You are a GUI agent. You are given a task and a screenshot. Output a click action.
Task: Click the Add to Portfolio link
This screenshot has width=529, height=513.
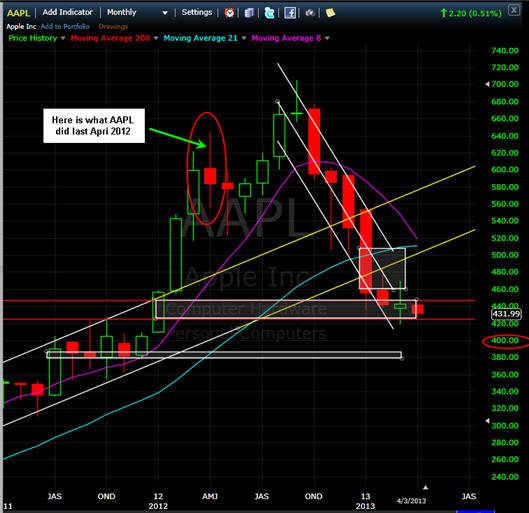[x=65, y=26]
